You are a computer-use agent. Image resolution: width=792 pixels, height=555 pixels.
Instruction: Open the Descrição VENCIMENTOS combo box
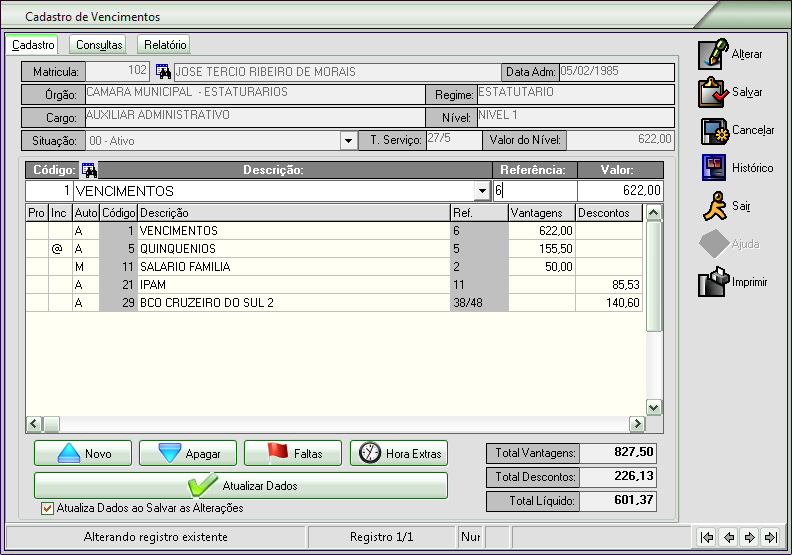[482, 191]
